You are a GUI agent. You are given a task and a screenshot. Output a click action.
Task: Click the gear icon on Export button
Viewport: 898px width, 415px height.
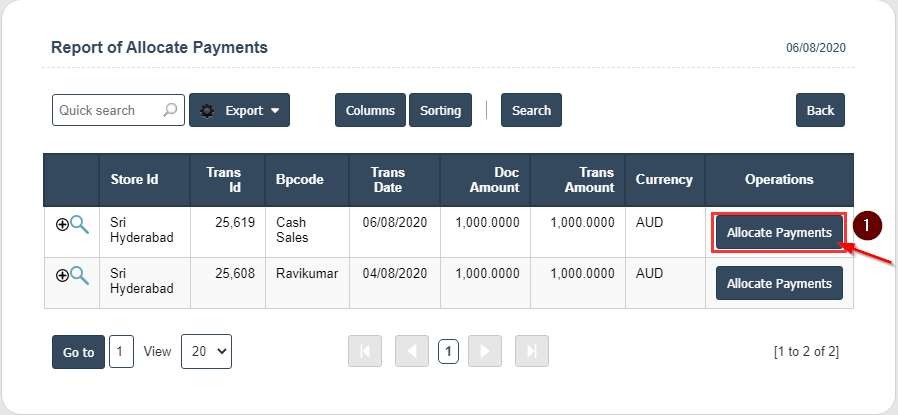point(207,111)
